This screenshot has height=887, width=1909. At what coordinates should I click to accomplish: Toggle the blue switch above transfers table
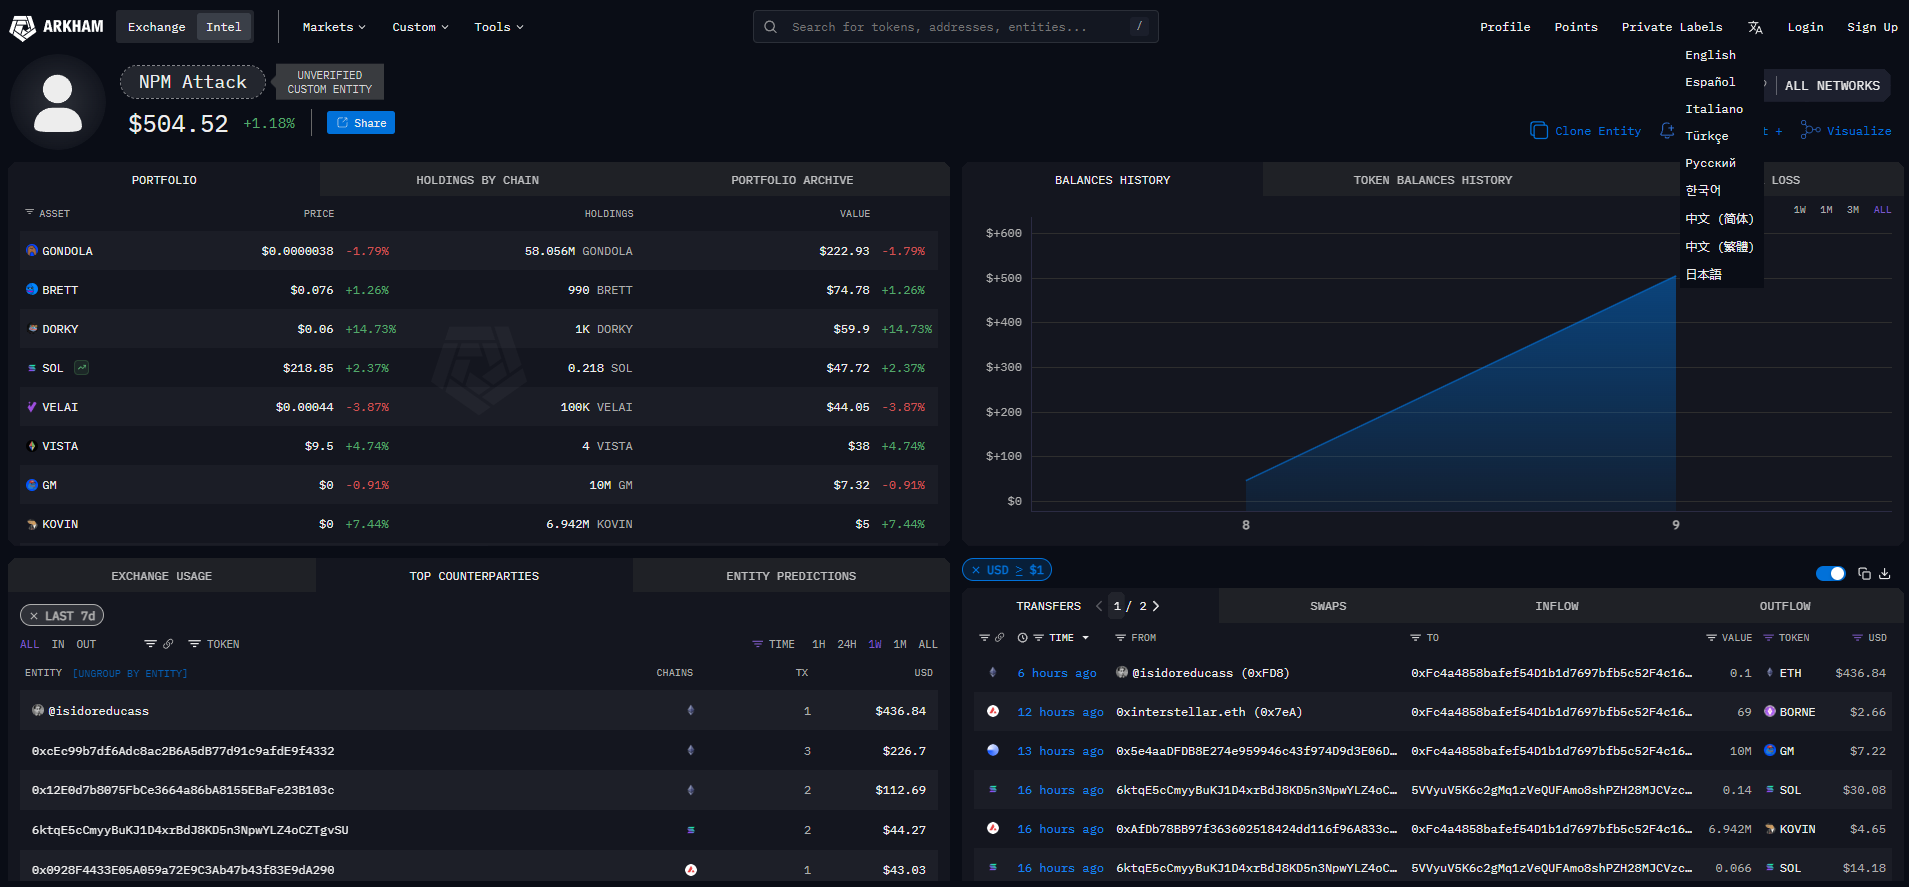pyautogui.click(x=1830, y=573)
